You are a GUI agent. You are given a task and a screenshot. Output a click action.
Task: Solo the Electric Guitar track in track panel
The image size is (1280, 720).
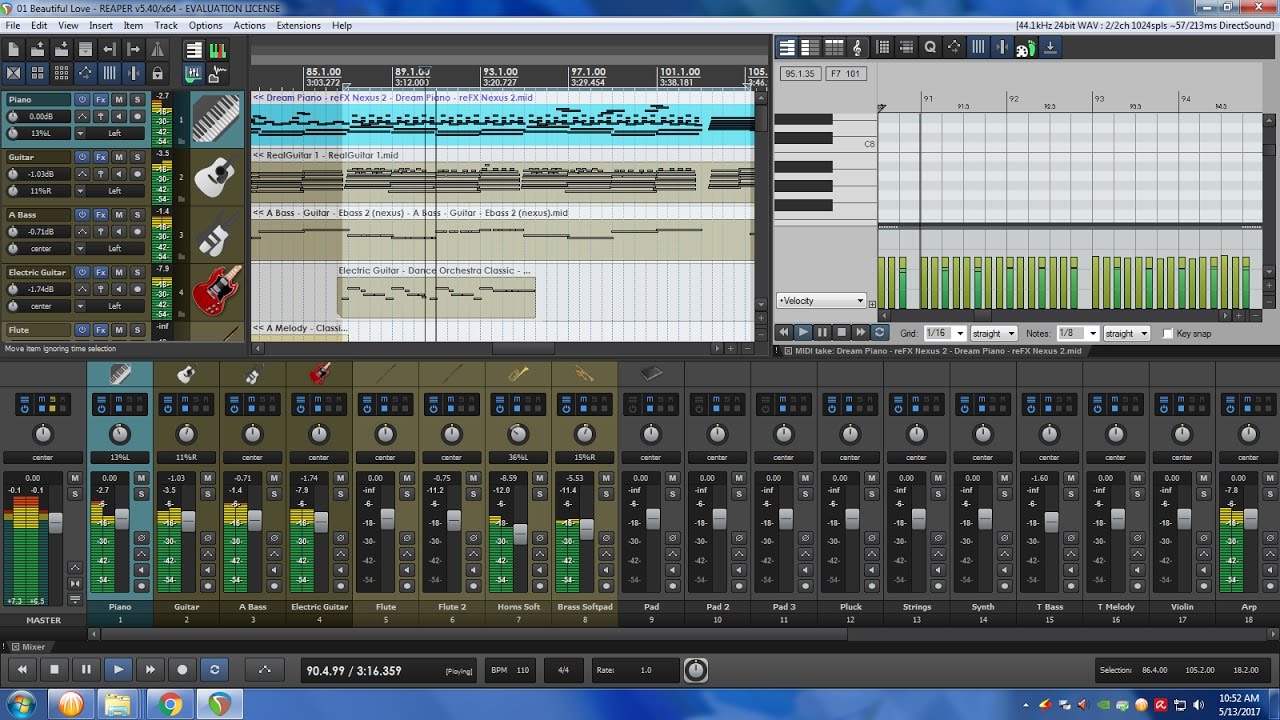pyautogui.click(x=137, y=272)
